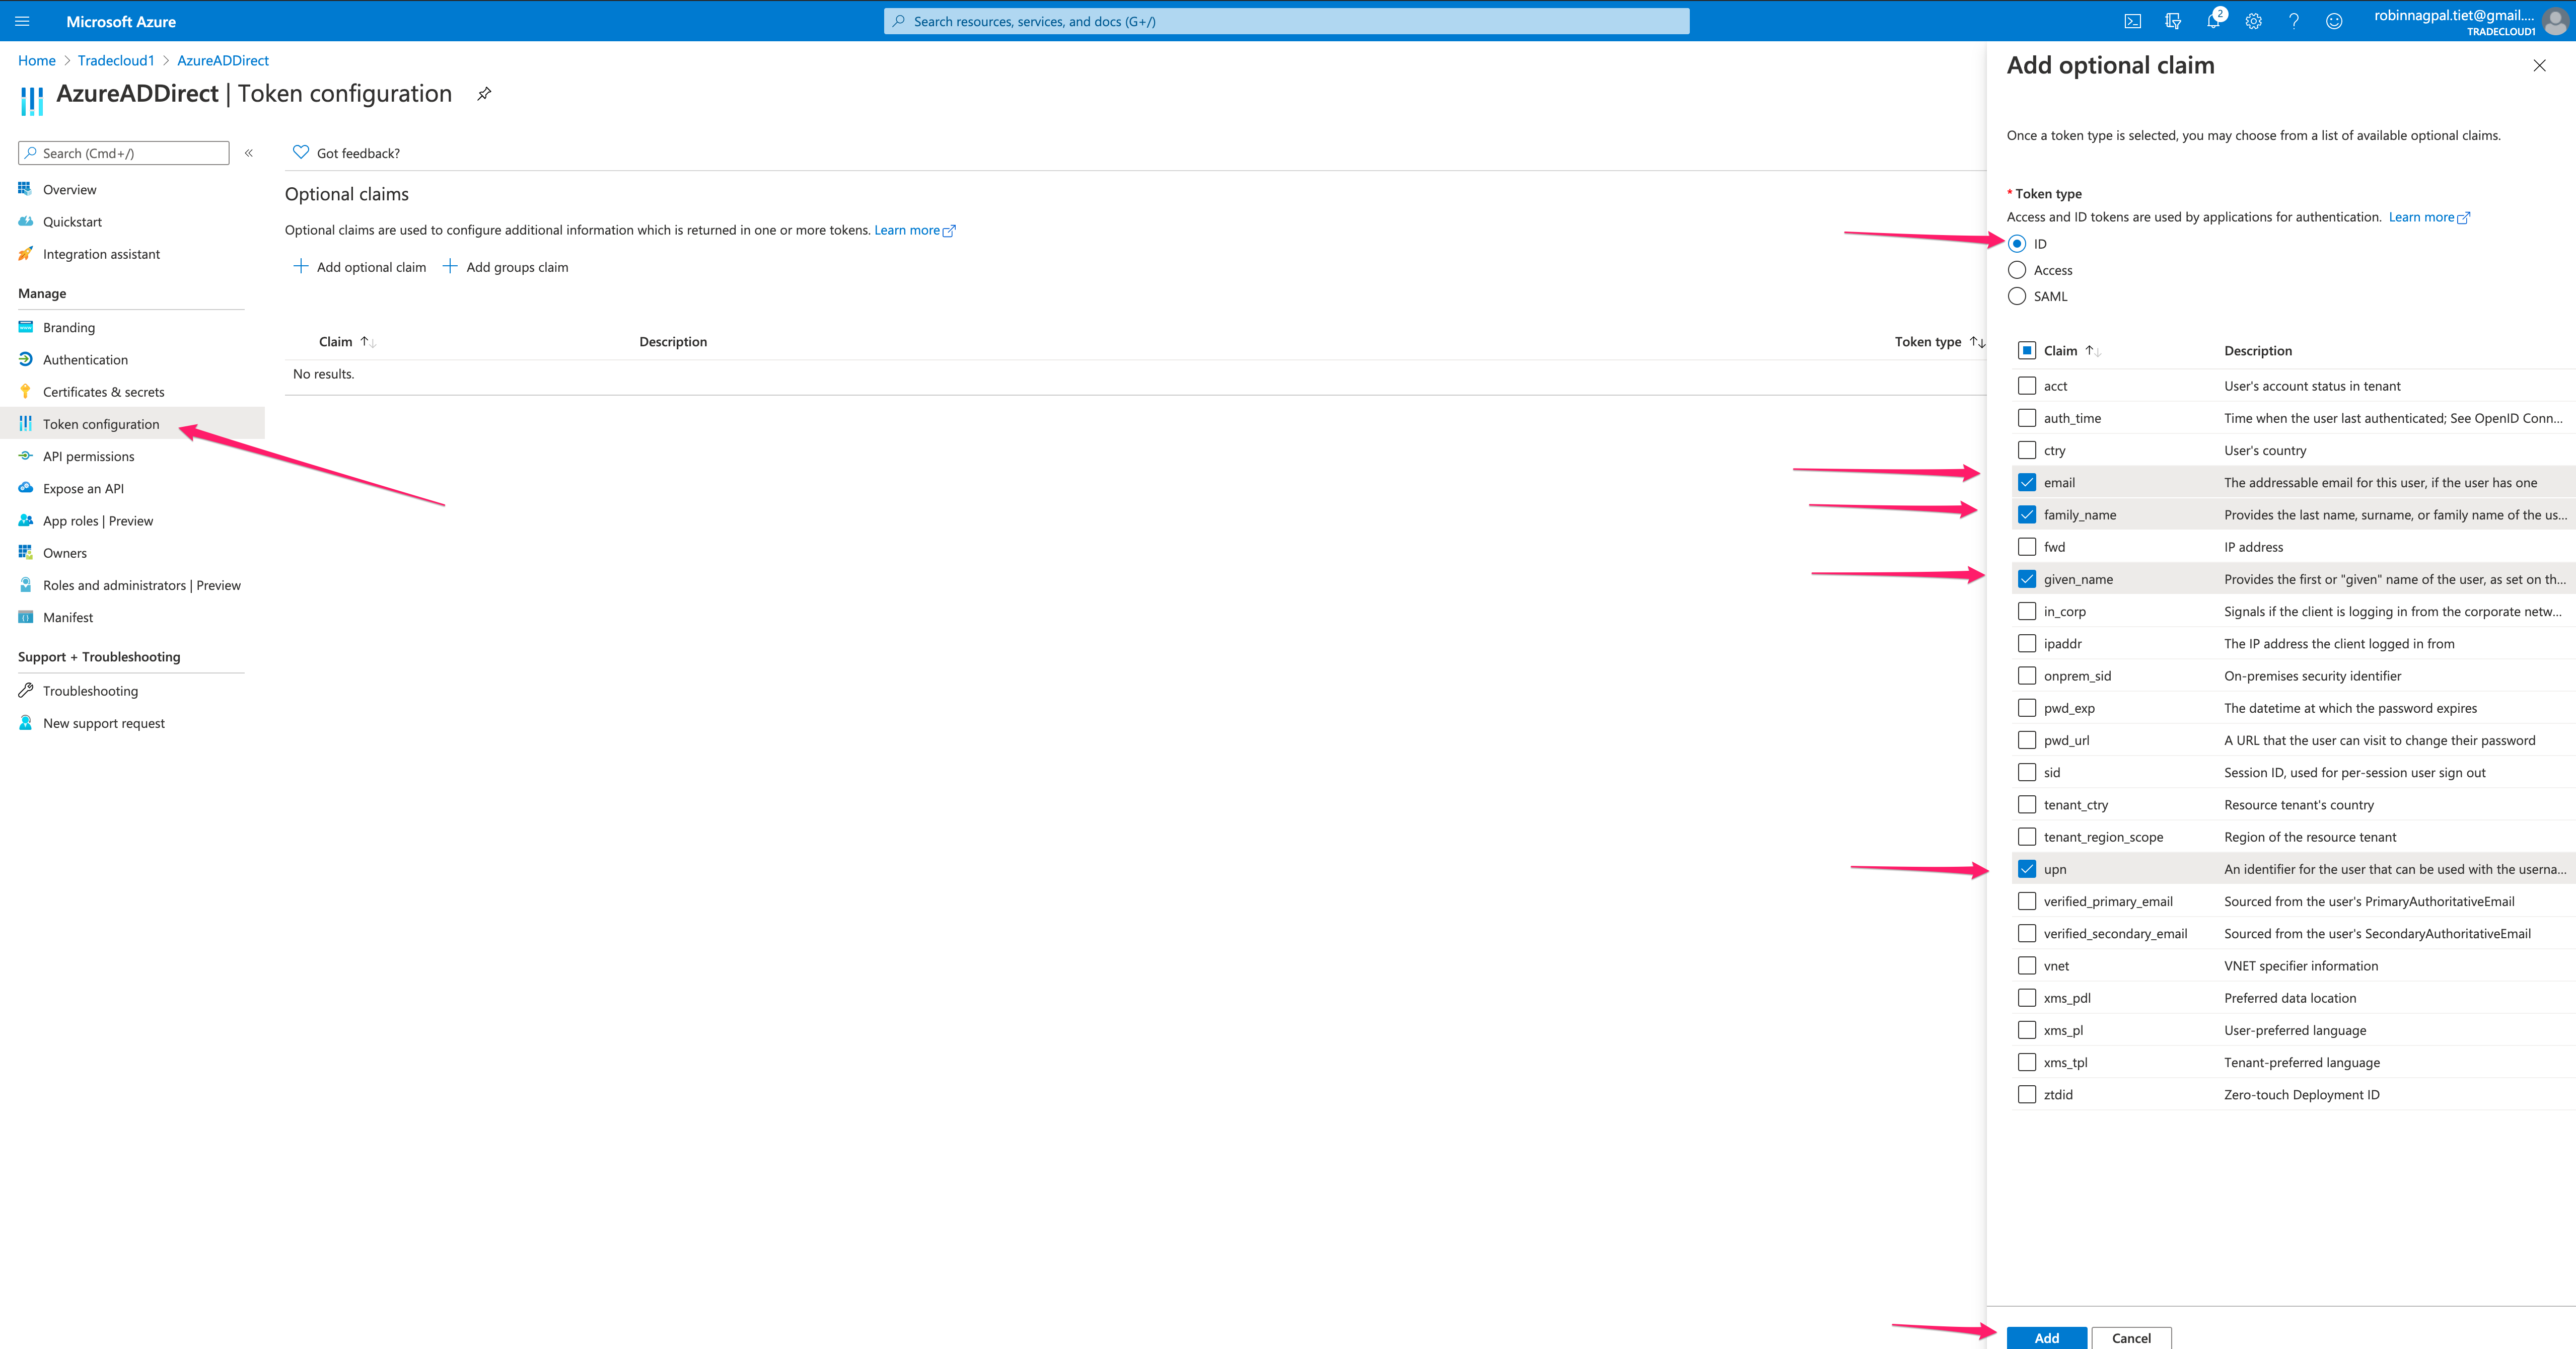The width and height of the screenshot is (2576, 1349).
Task: Click the Got feedback heart icon
Action: 300,152
